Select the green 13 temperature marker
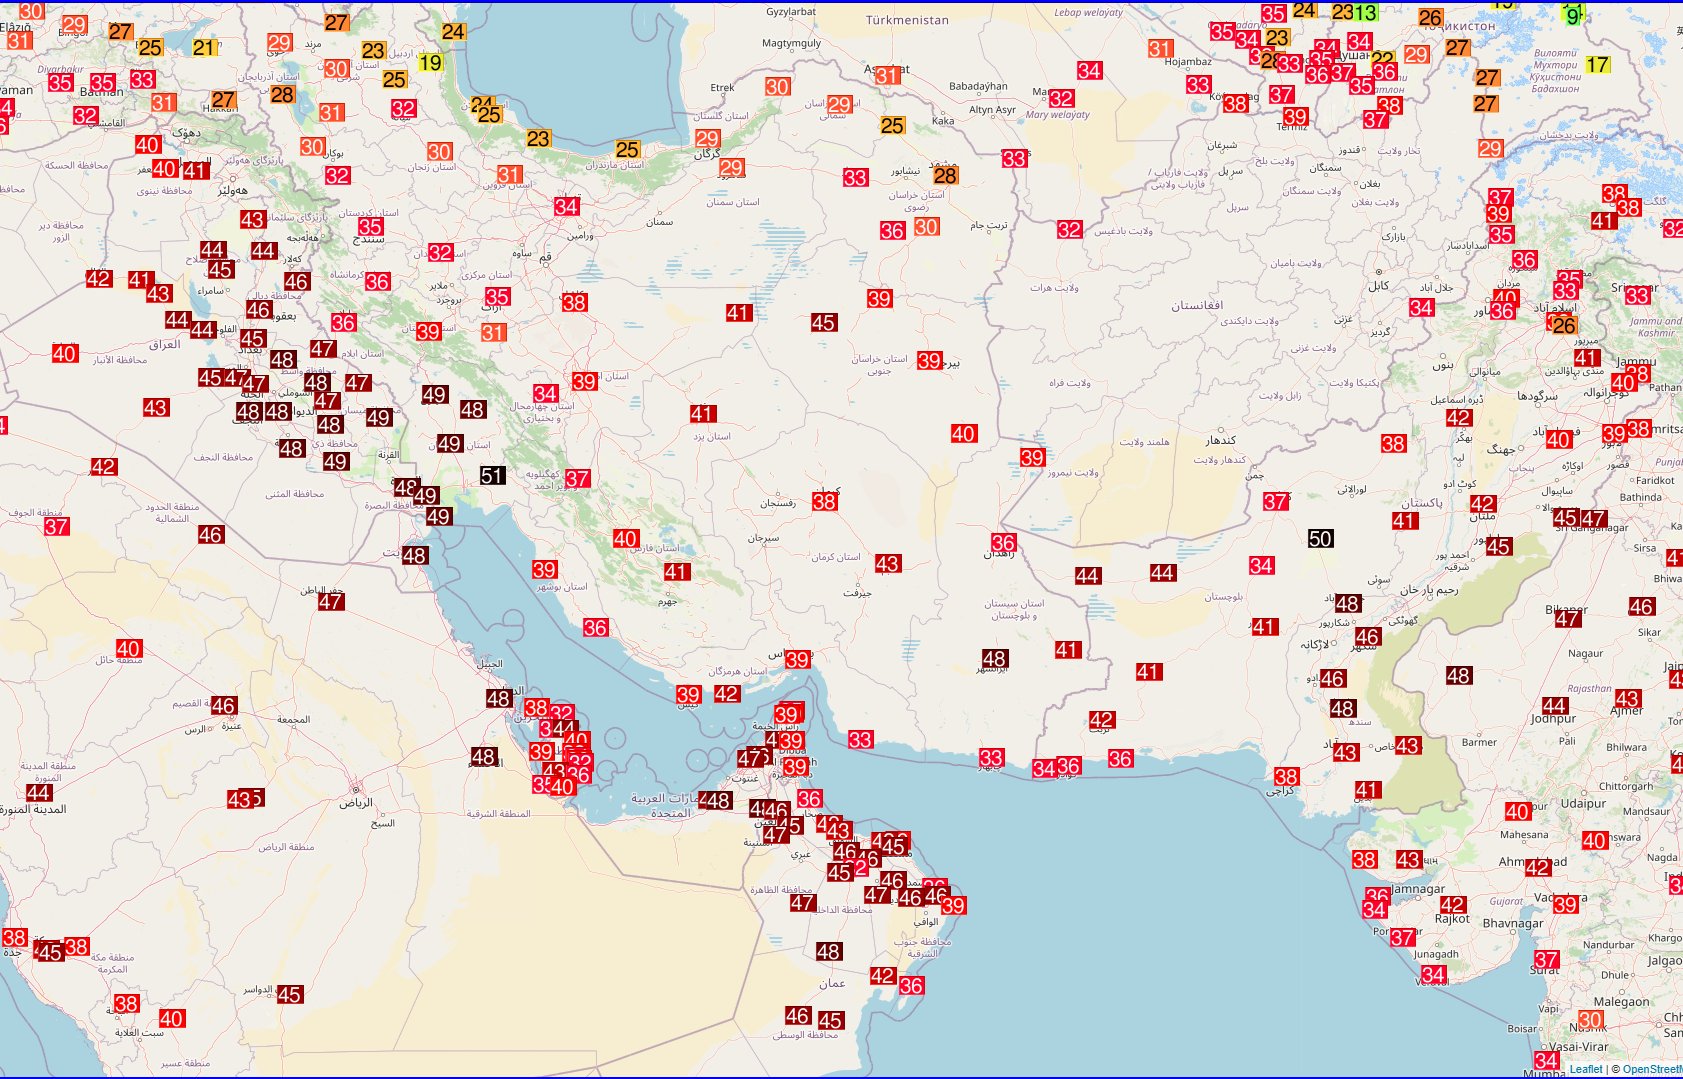Viewport: 1683px width, 1079px height. (x=1365, y=13)
